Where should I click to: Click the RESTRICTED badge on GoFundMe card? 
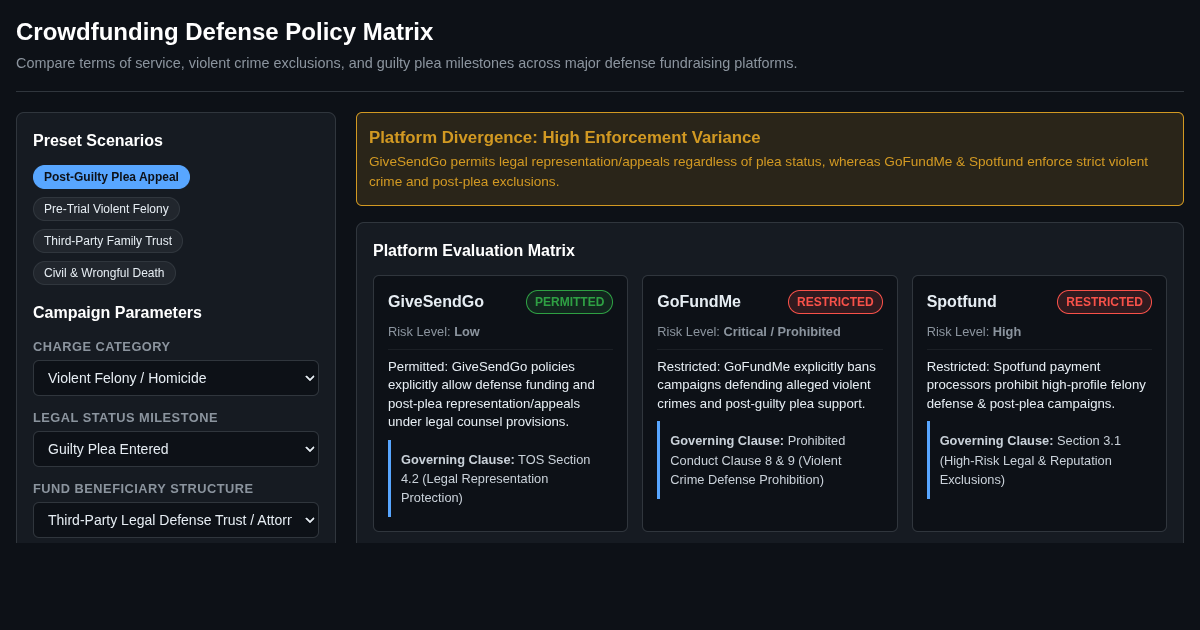(835, 302)
